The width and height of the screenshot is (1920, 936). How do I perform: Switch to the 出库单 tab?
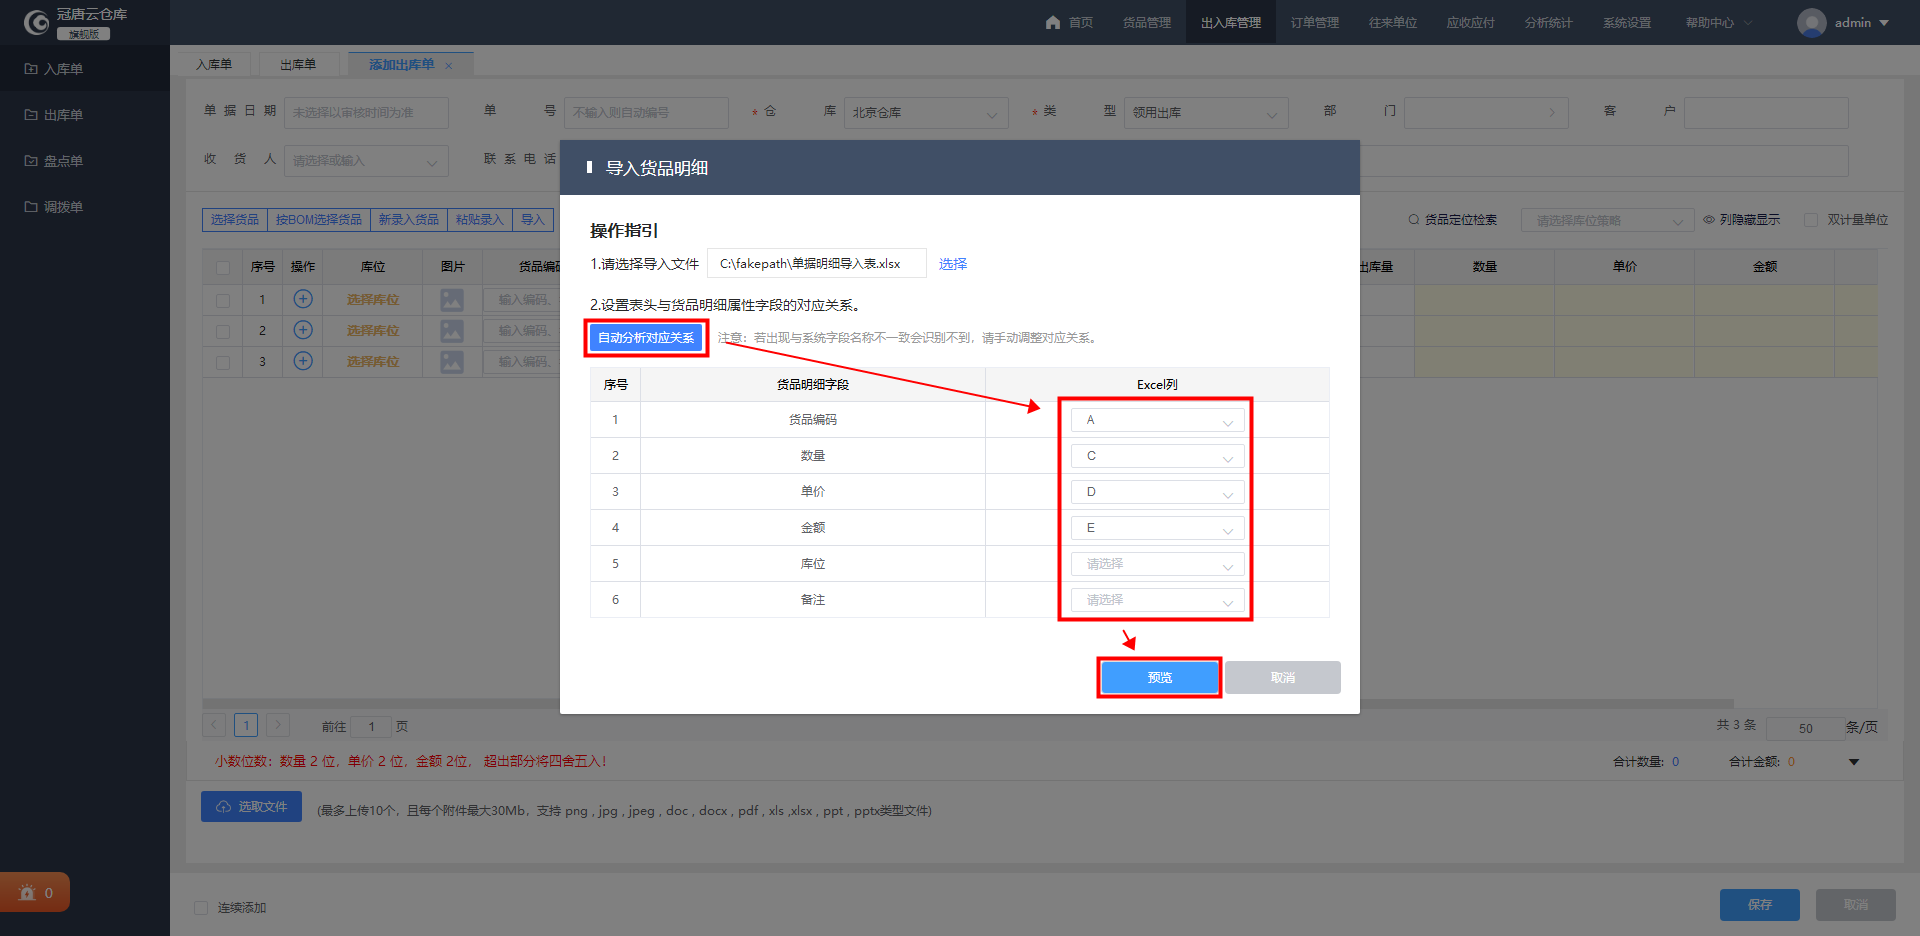298,64
